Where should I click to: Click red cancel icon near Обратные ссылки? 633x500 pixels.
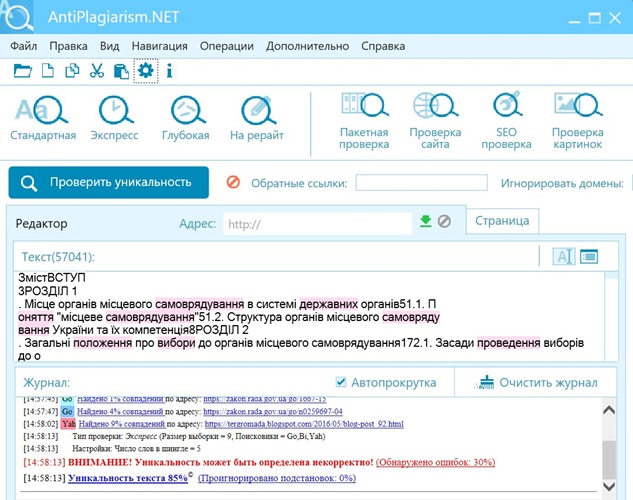point(233,182)
